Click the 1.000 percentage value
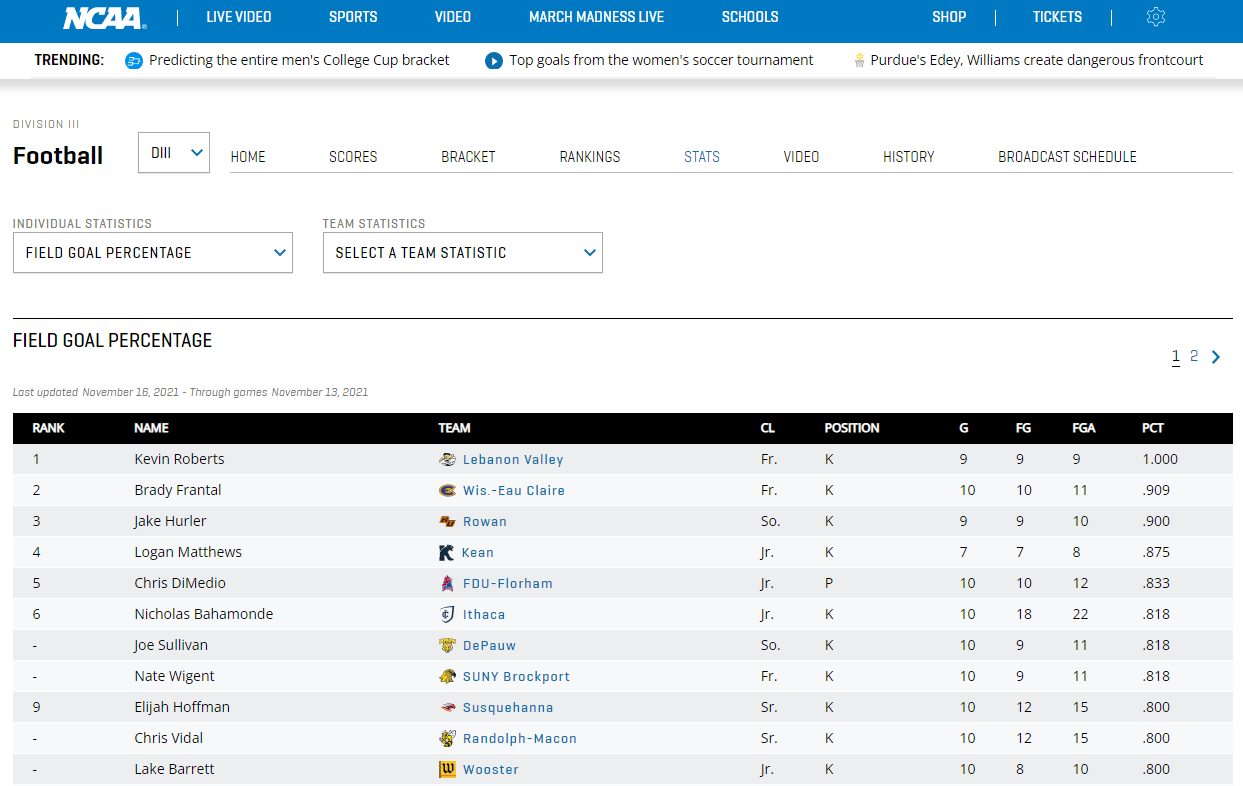Viewport: 1243px width, 786px height. coord(1160,459)
